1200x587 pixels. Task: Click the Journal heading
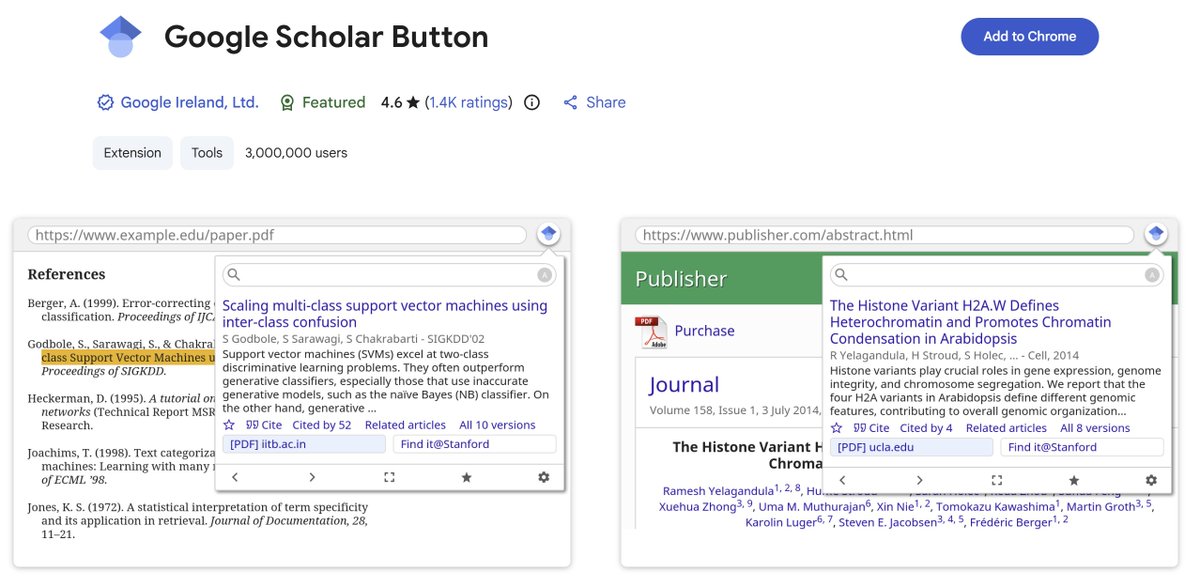tap(684, 385)
